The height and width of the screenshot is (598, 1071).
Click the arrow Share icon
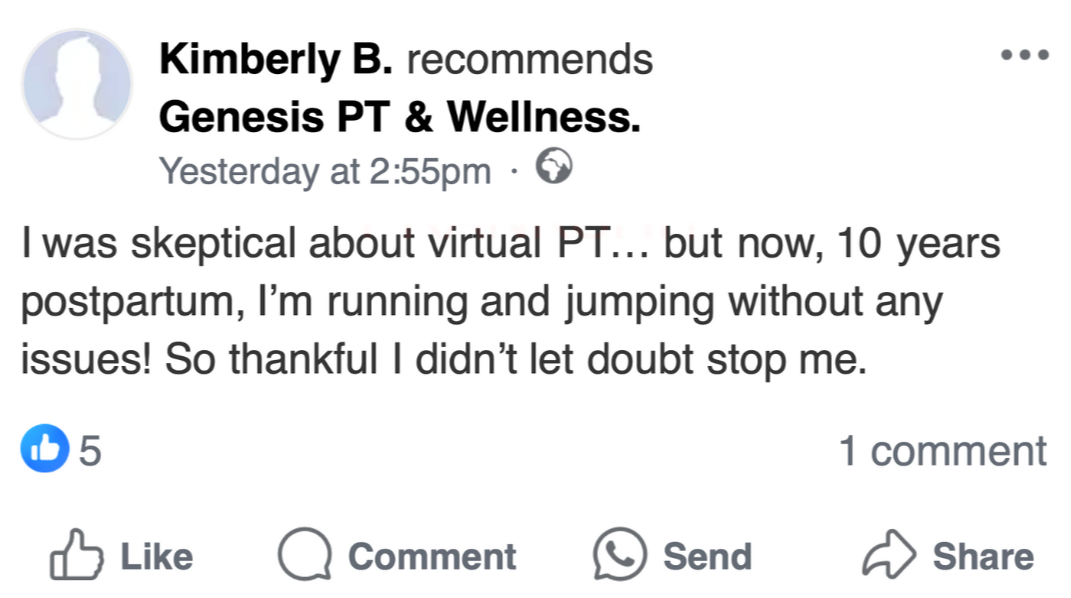[x=888, y=555]
